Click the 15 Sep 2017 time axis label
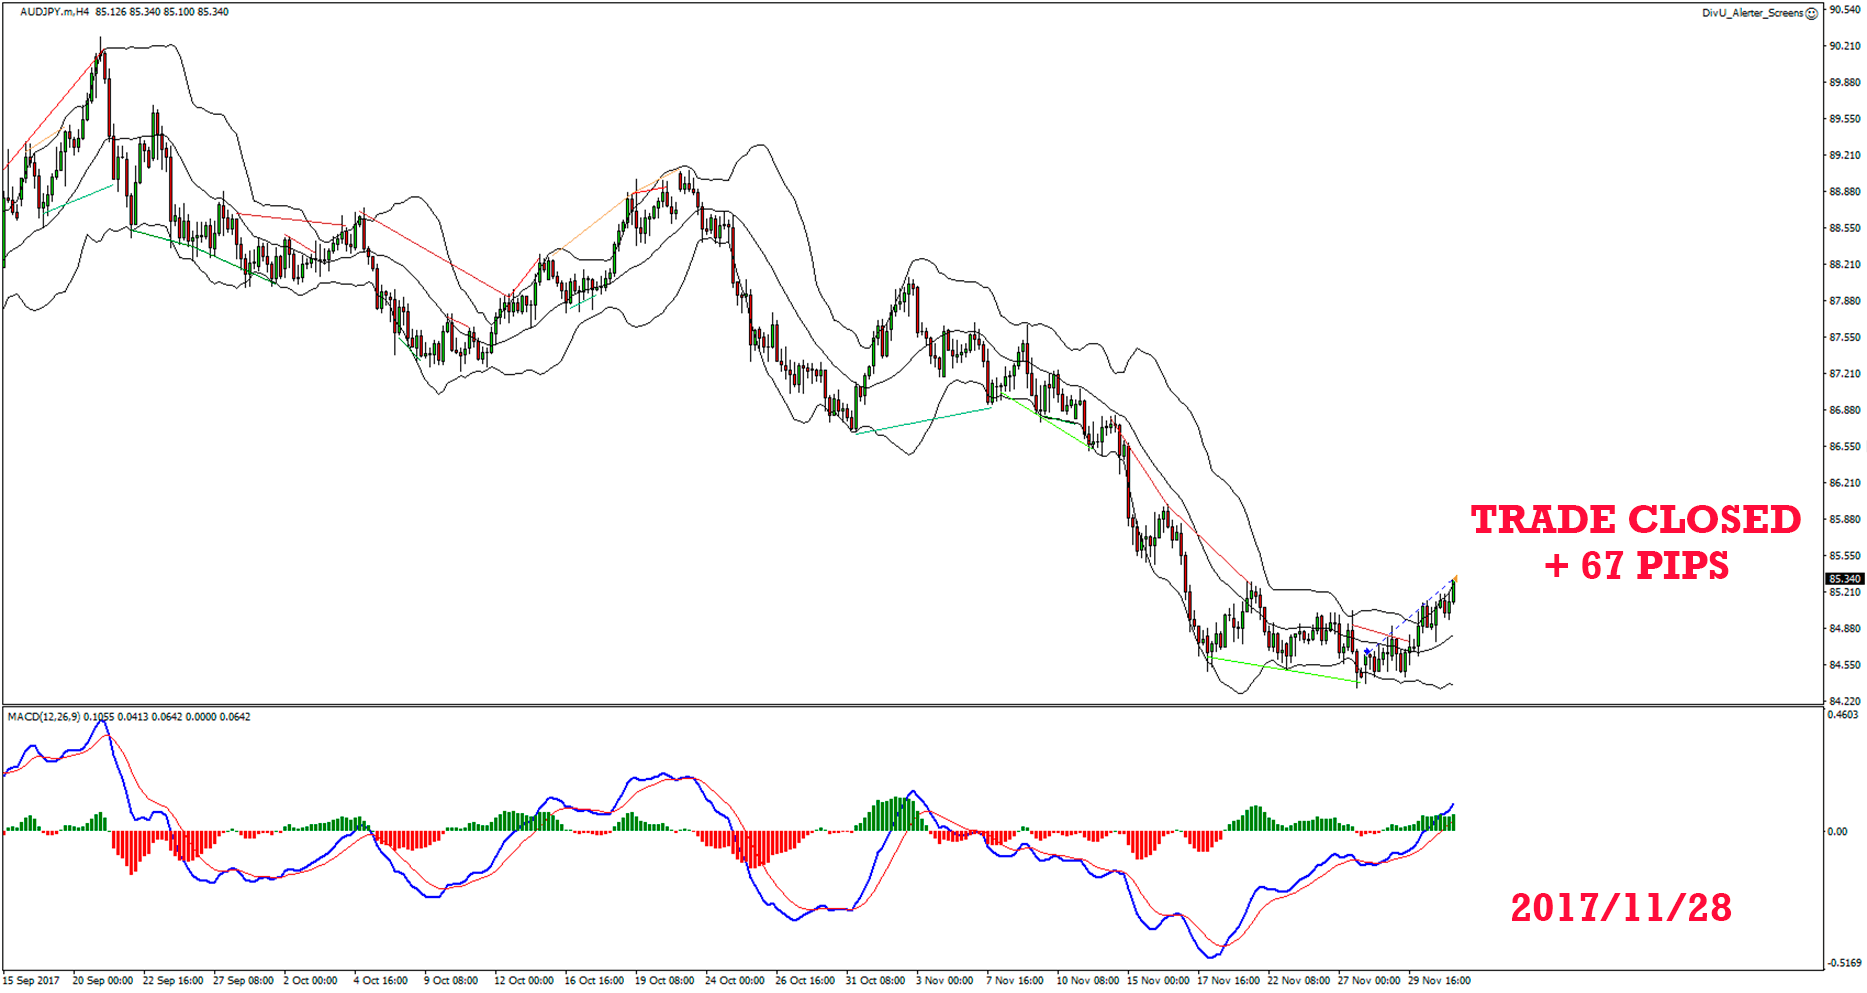This screenshot has width=1867, height=993. click(32, 981)
